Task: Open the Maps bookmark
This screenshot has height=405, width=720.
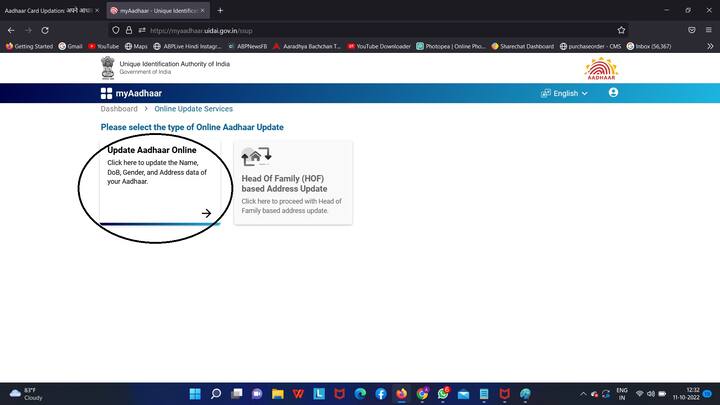Action: click(x=136, y=46)
